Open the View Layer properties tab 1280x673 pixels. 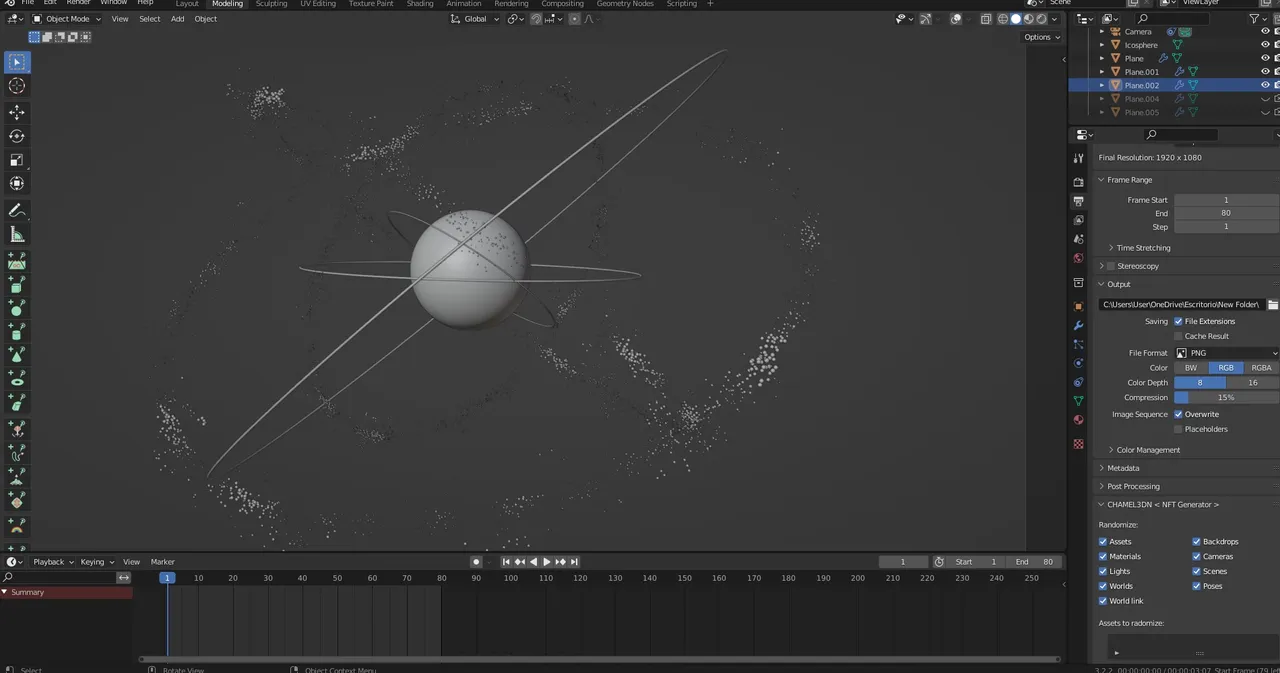pyautogui.click(x=1078, y=220)
